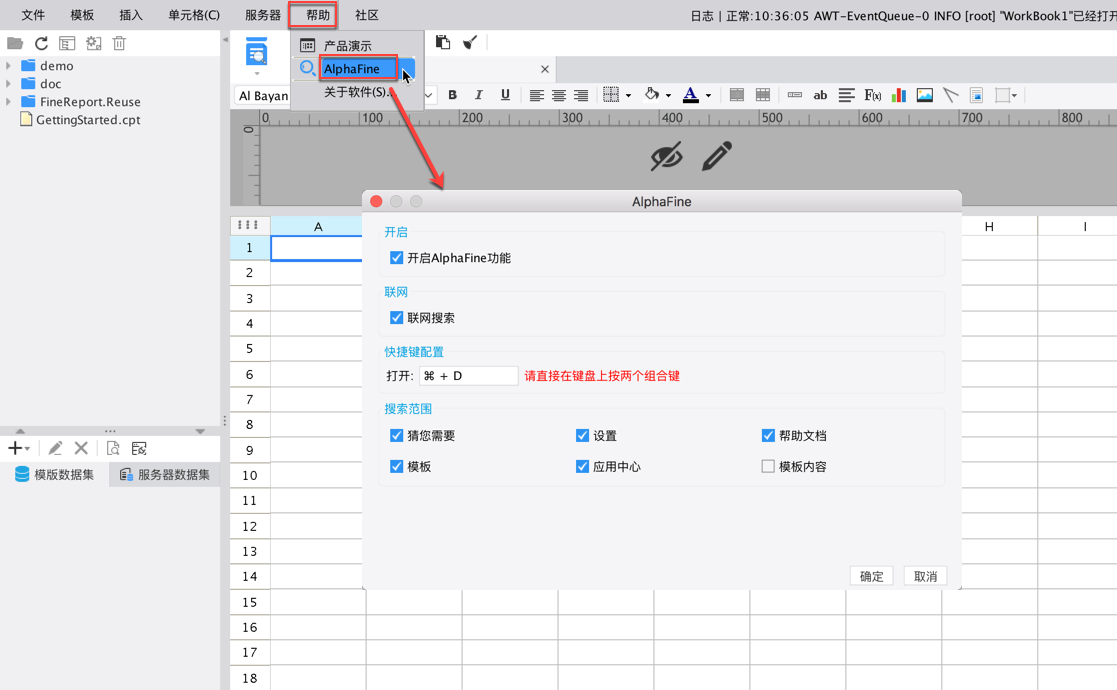Image resolution: width=1117 pixels, height=690 pixels.
Task: Click the format painter brush icon
Action: 470,43
